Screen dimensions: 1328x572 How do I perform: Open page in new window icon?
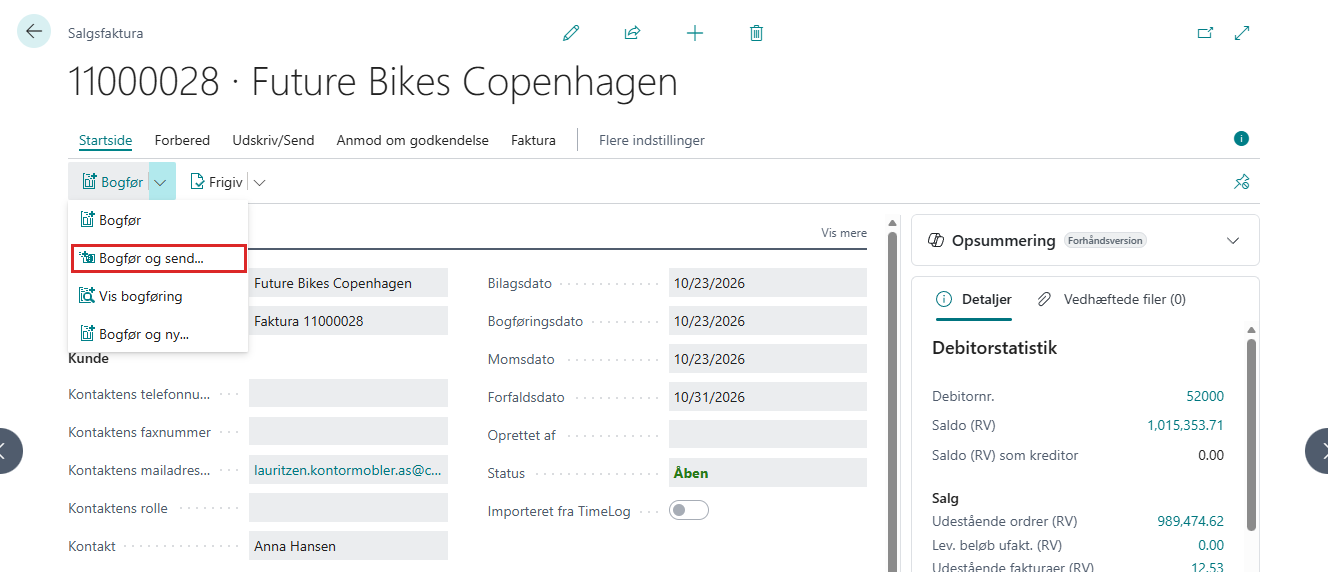click(1205, 33)
